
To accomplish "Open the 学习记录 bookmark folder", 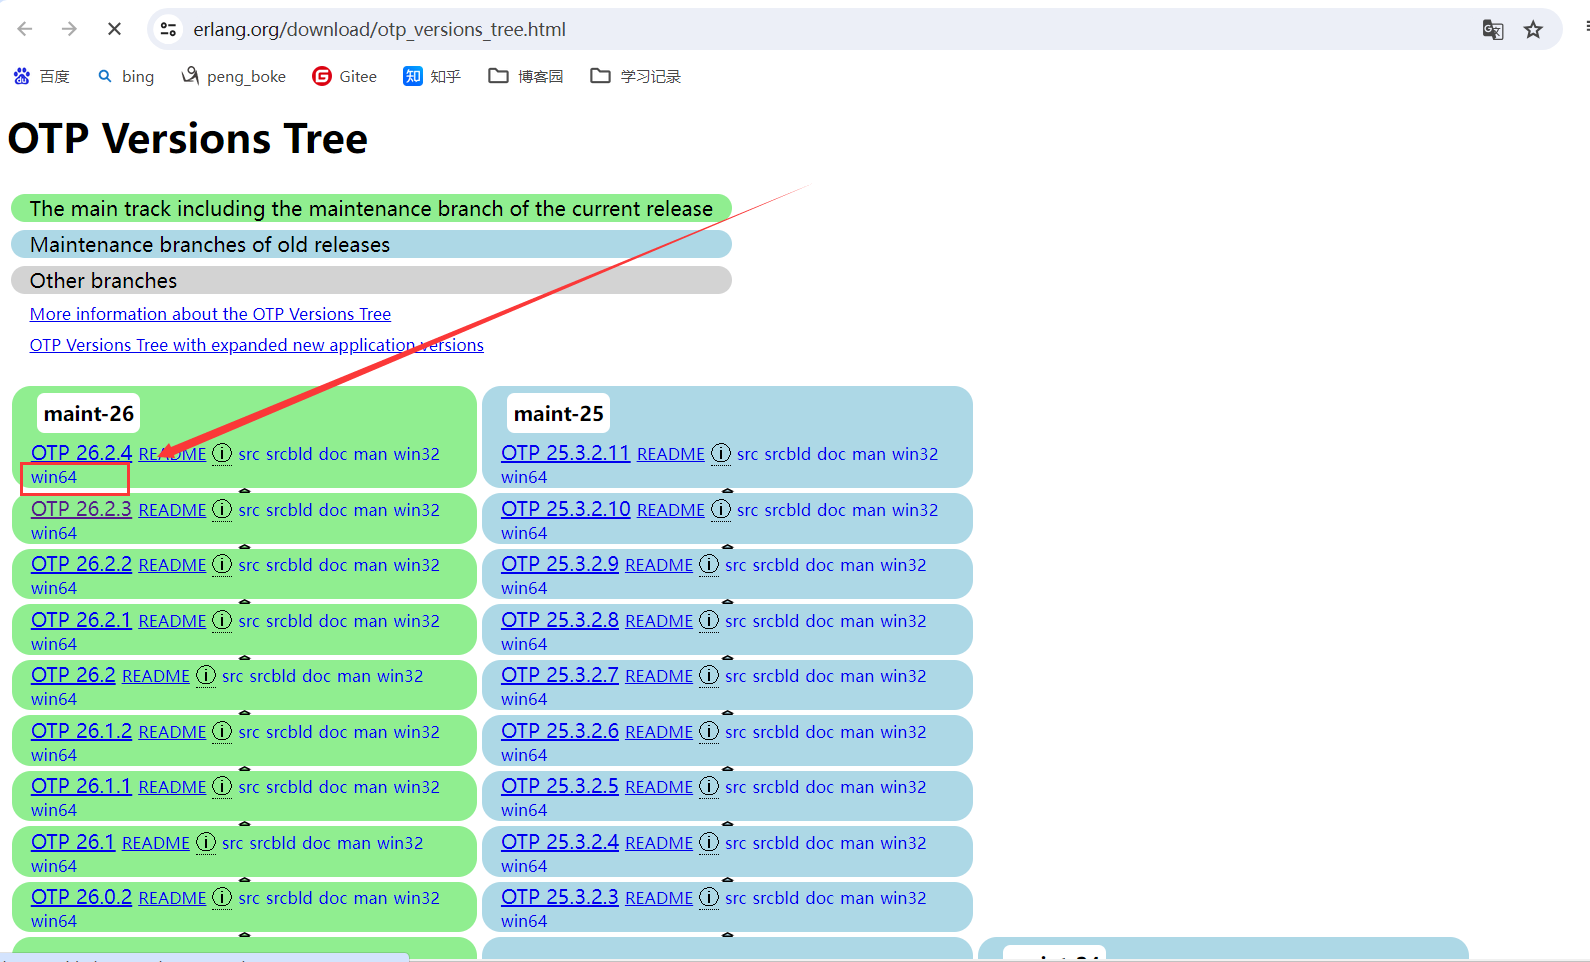I will [x=636, y=76].
